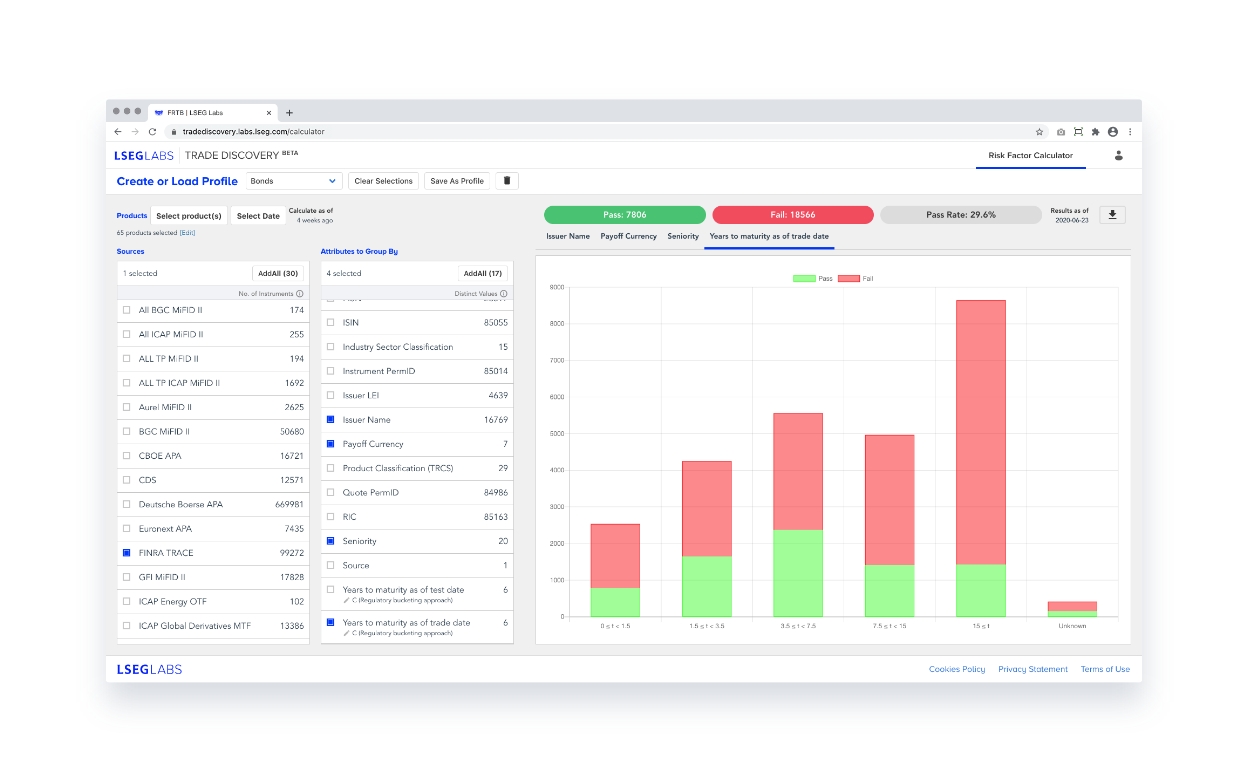1248x782 pixels.
Task: Select Years to maturity as of trade date tab
Action: [769, 236]
